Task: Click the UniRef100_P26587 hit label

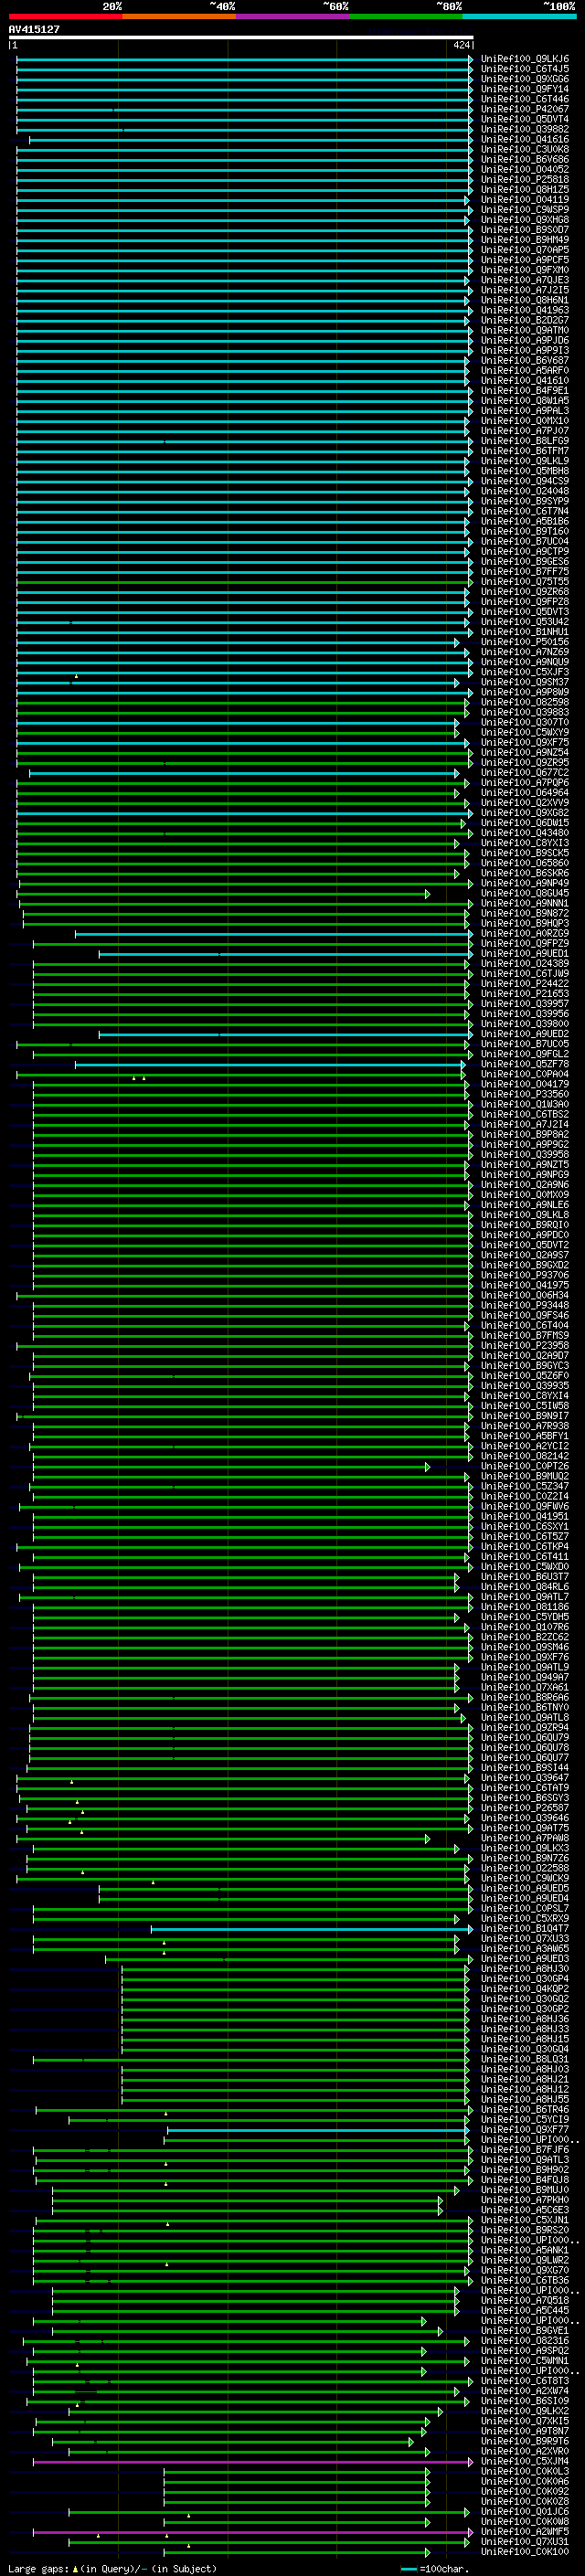Action: pos(525,1807)
